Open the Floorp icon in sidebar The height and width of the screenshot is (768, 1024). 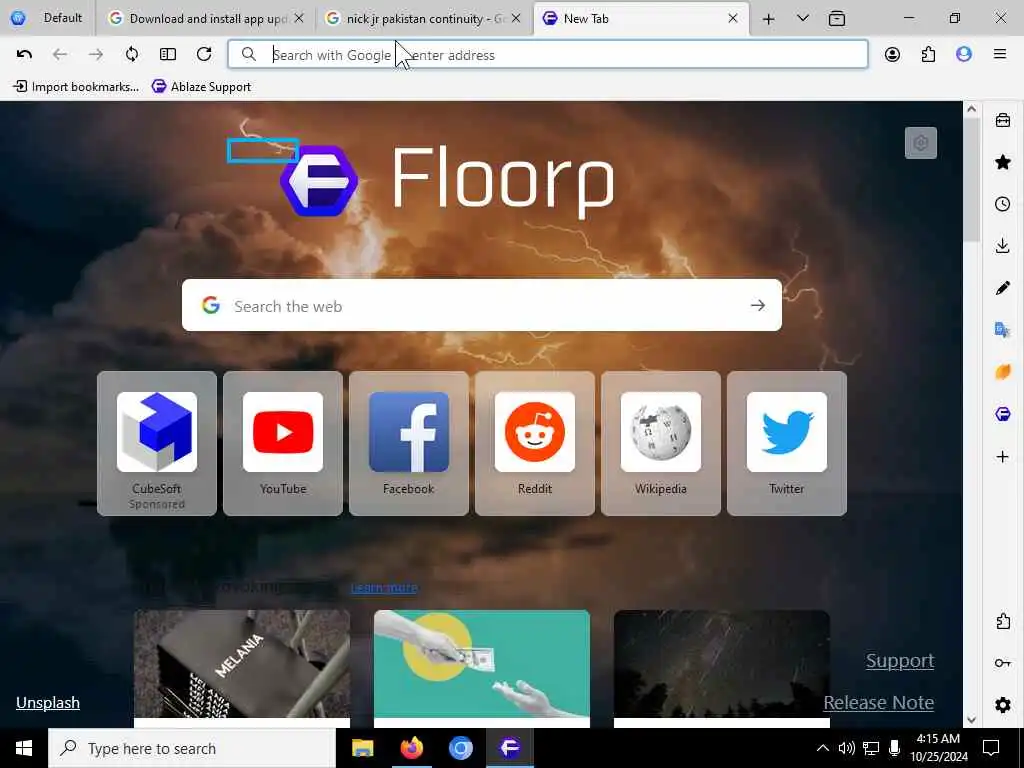point(1002,414)
